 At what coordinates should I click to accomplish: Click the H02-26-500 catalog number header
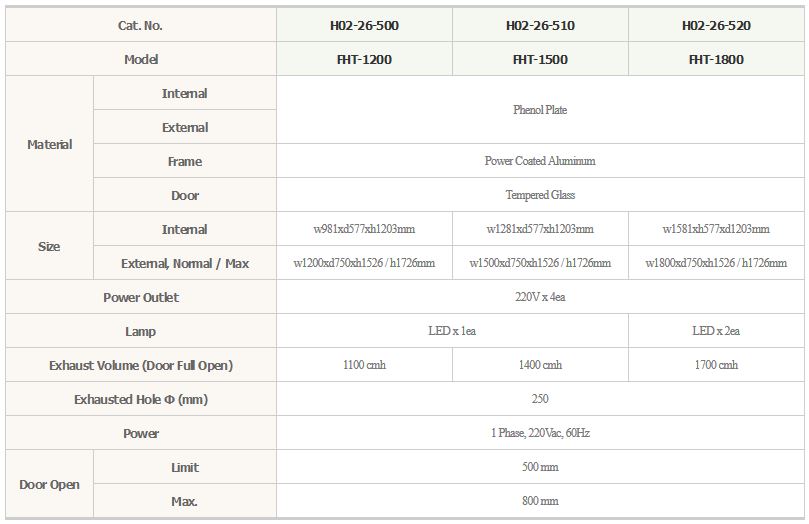(x=364, y=25)
